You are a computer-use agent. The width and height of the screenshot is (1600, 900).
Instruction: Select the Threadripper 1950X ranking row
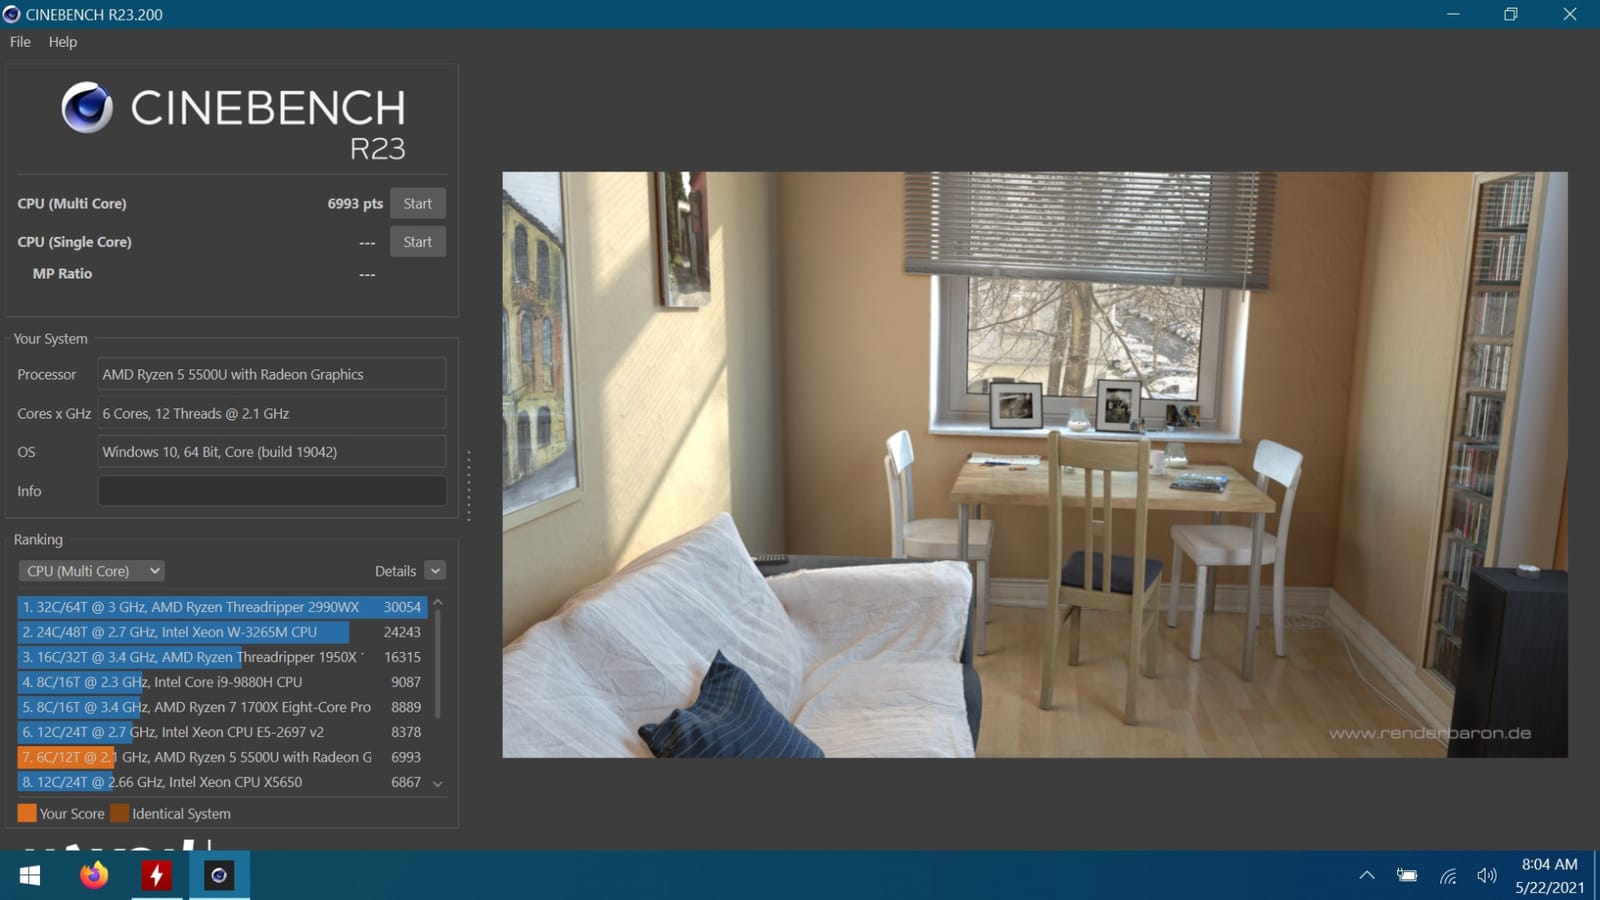[x=222, y=657]
